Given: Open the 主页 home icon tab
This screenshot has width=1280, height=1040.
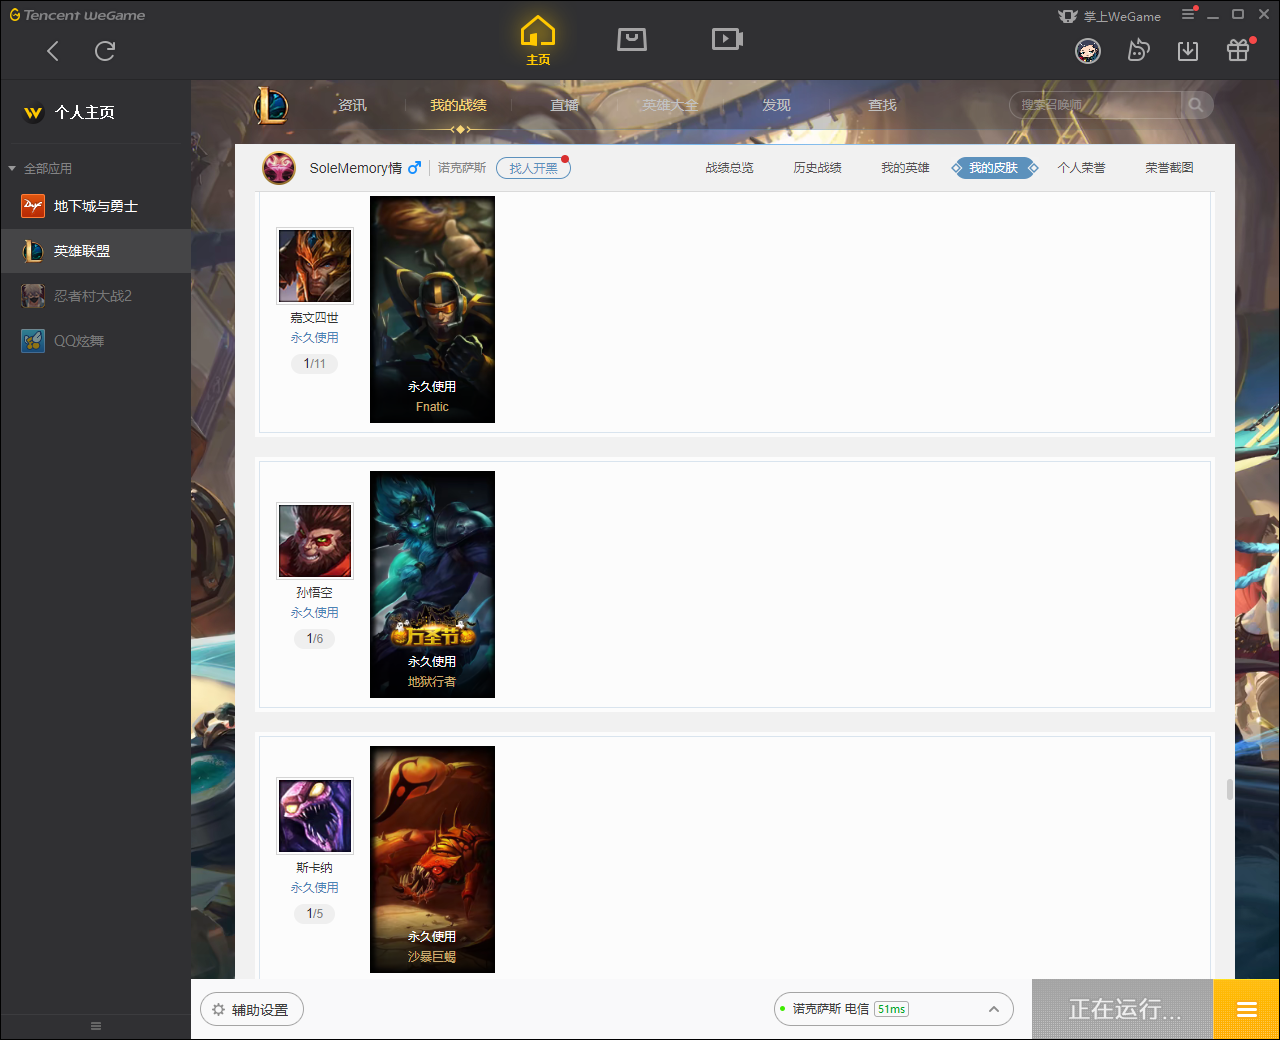Looking at the screenshot, I should point(538,41).
